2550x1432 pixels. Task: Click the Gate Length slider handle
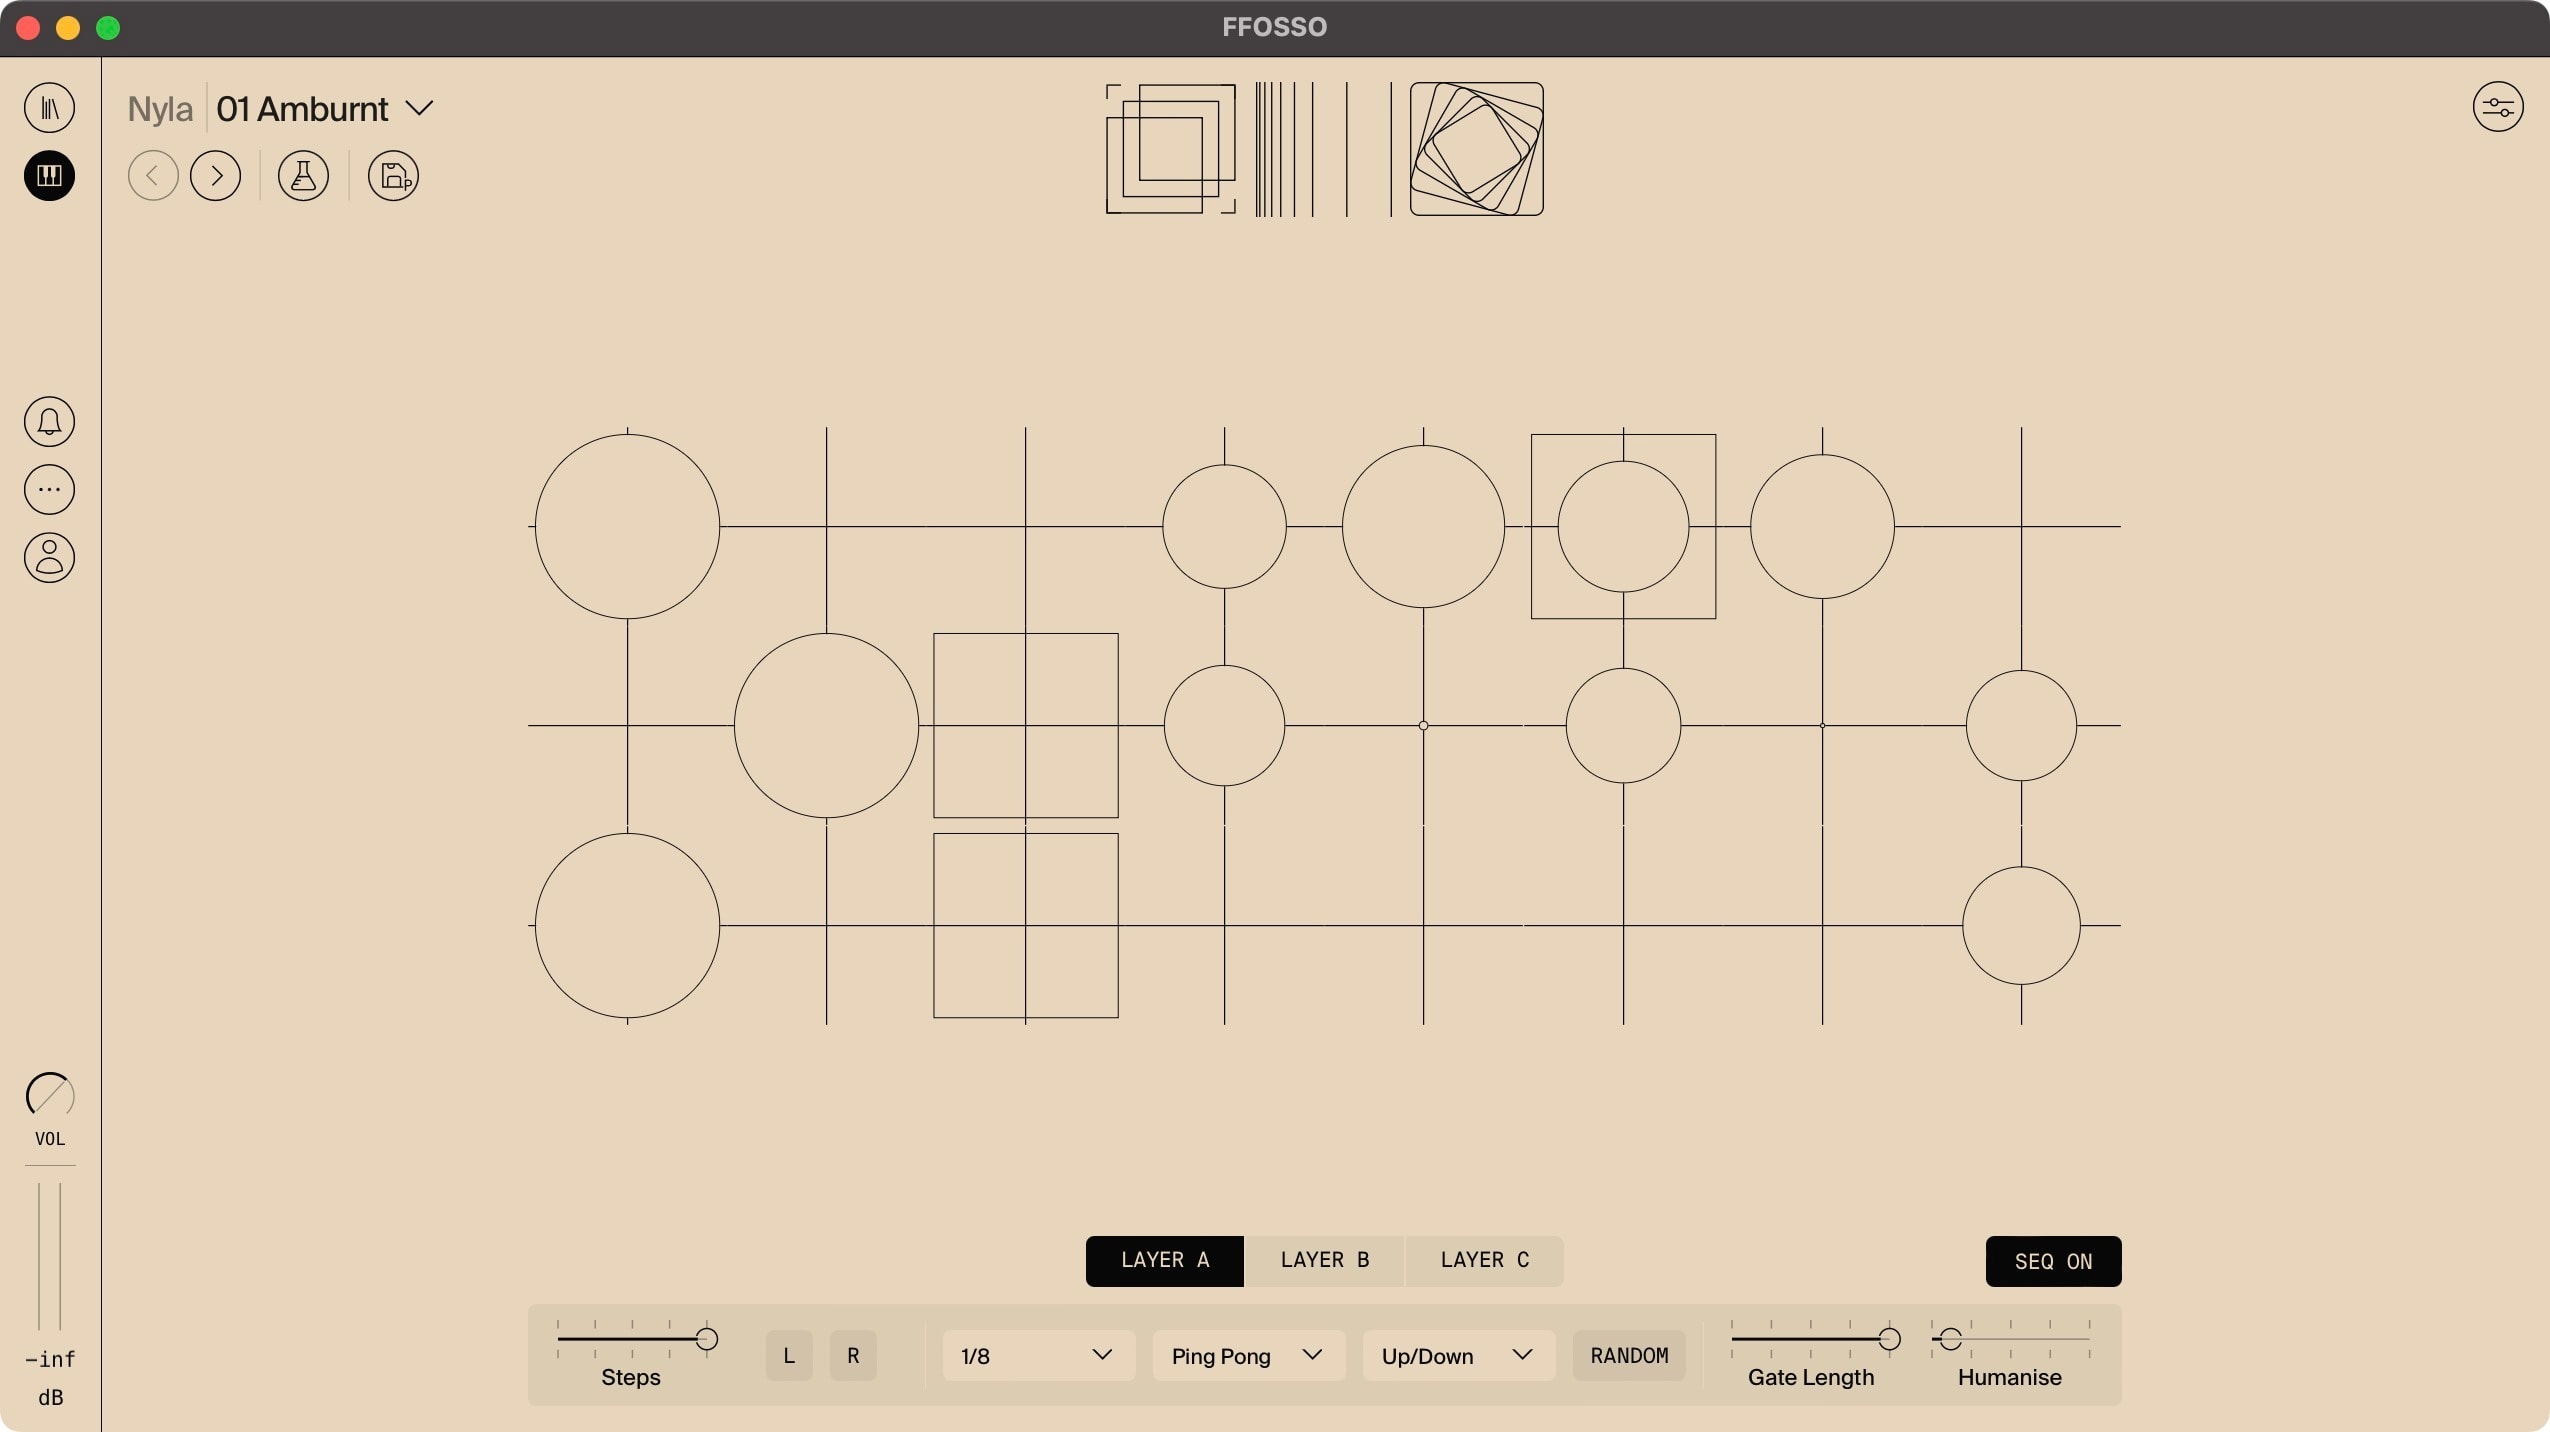pos(1889,1339)
